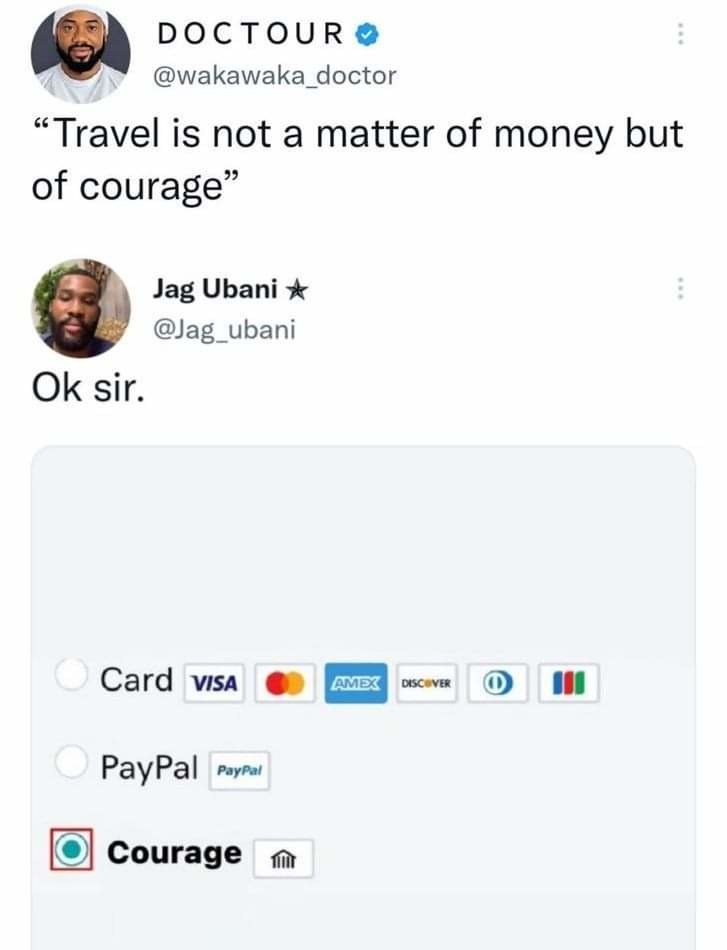Select the Card payment radio button
Screen dimensions: 727x950
[71, 674]
